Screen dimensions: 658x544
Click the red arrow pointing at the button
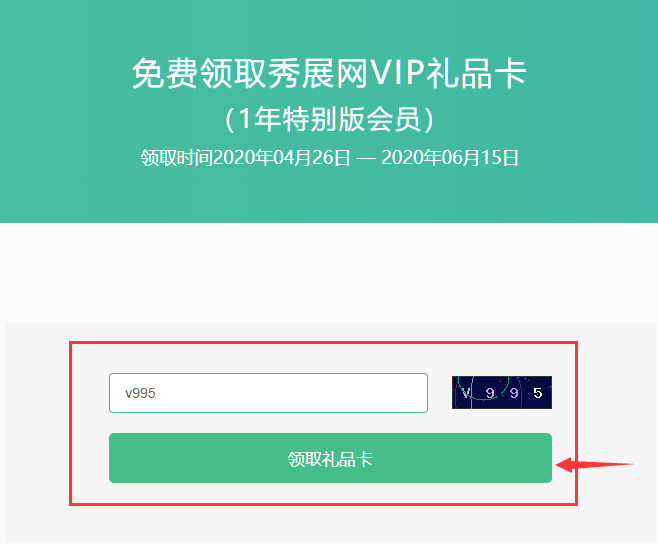[x=595, y=464]
